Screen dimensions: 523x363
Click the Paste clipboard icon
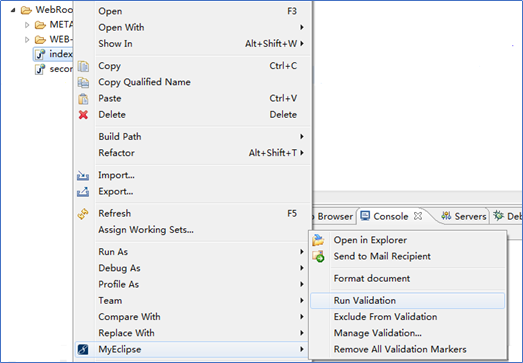[x=83, y=99]
